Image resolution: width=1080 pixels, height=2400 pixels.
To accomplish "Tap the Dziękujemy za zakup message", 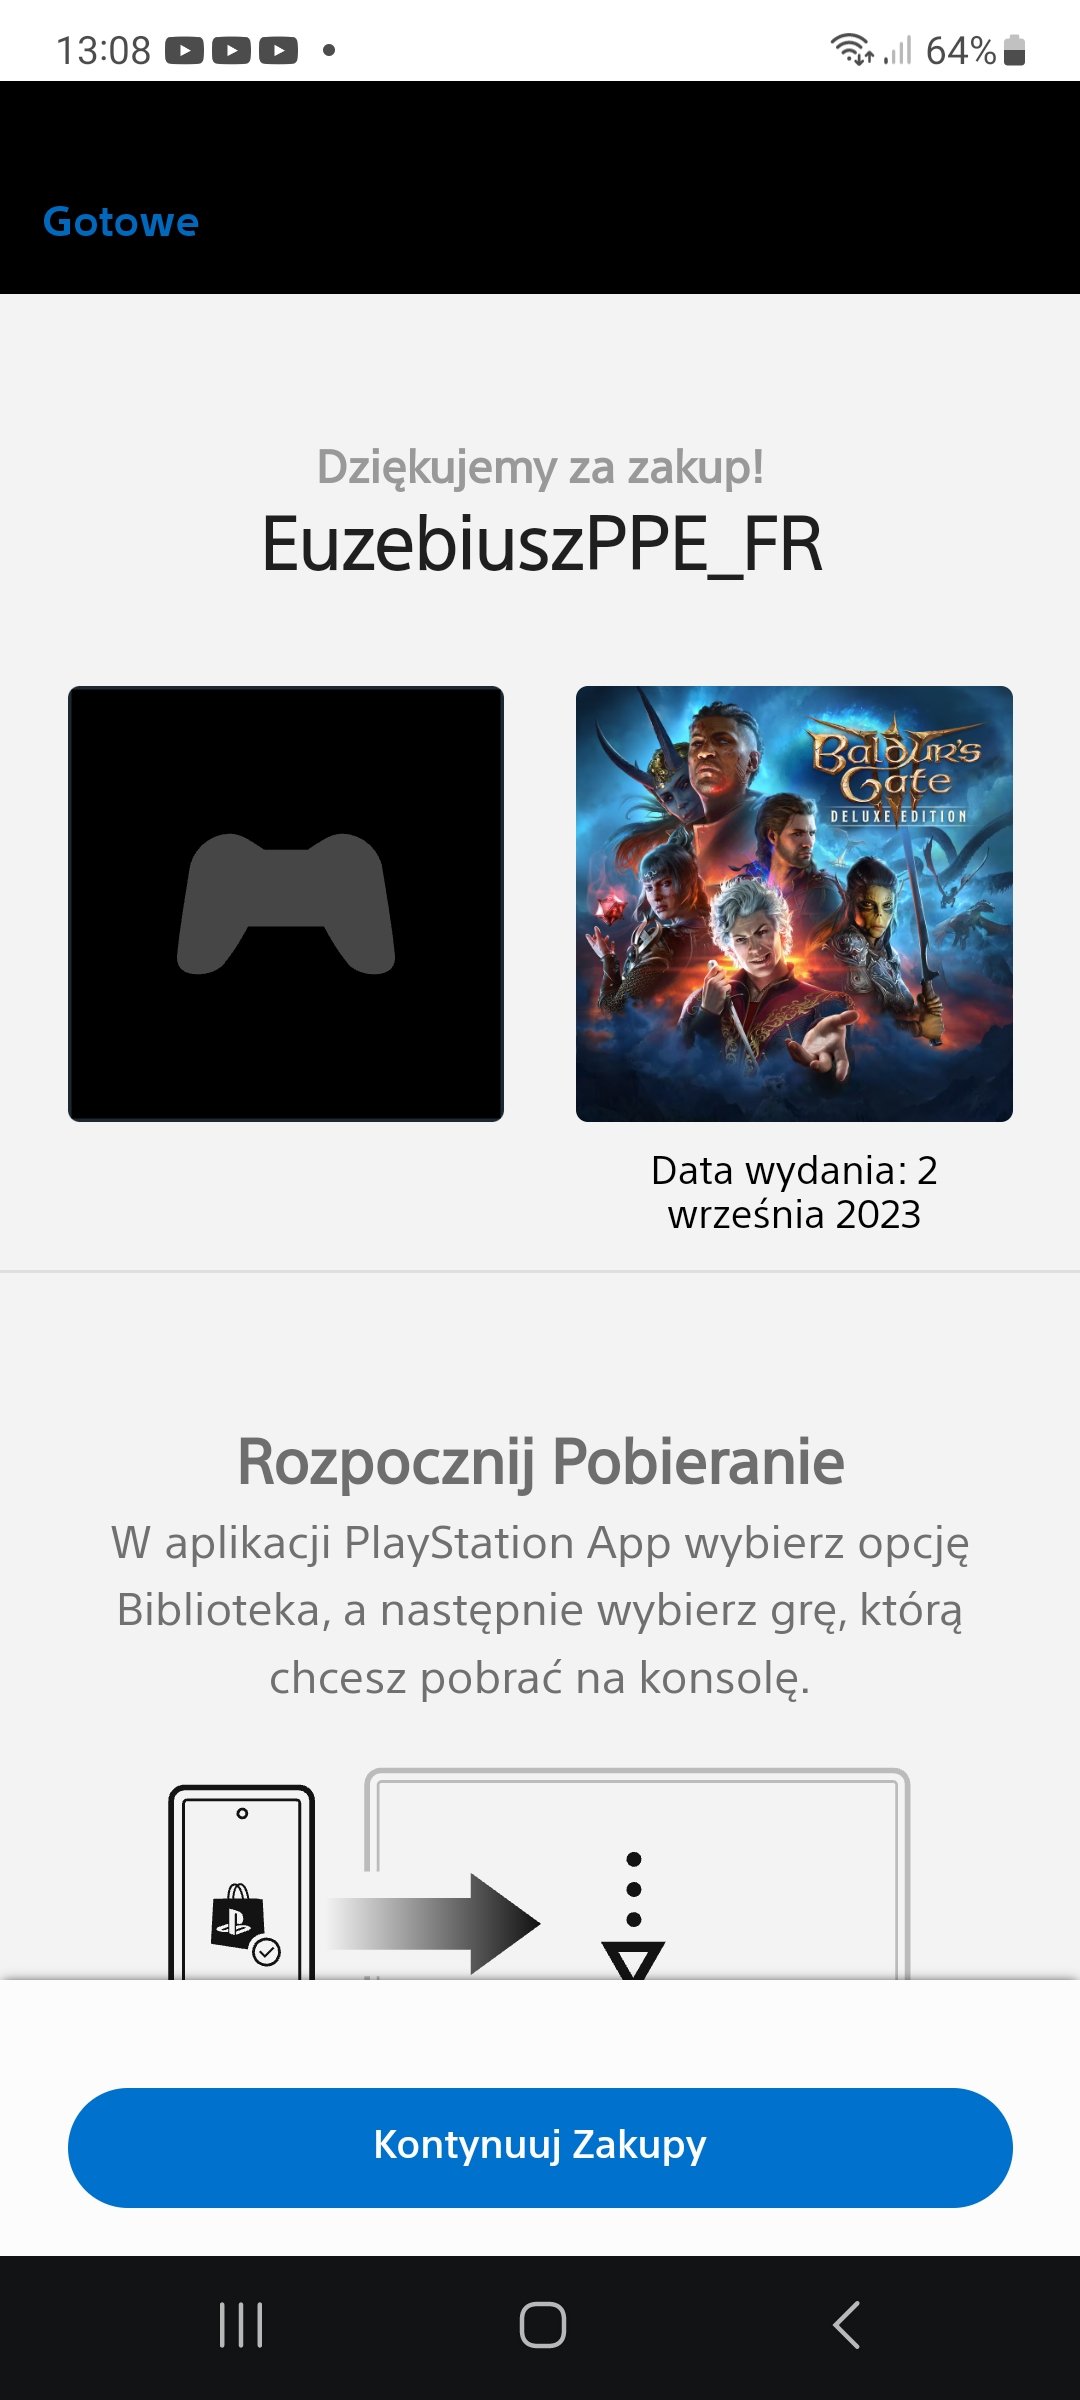I will [540, 467].
